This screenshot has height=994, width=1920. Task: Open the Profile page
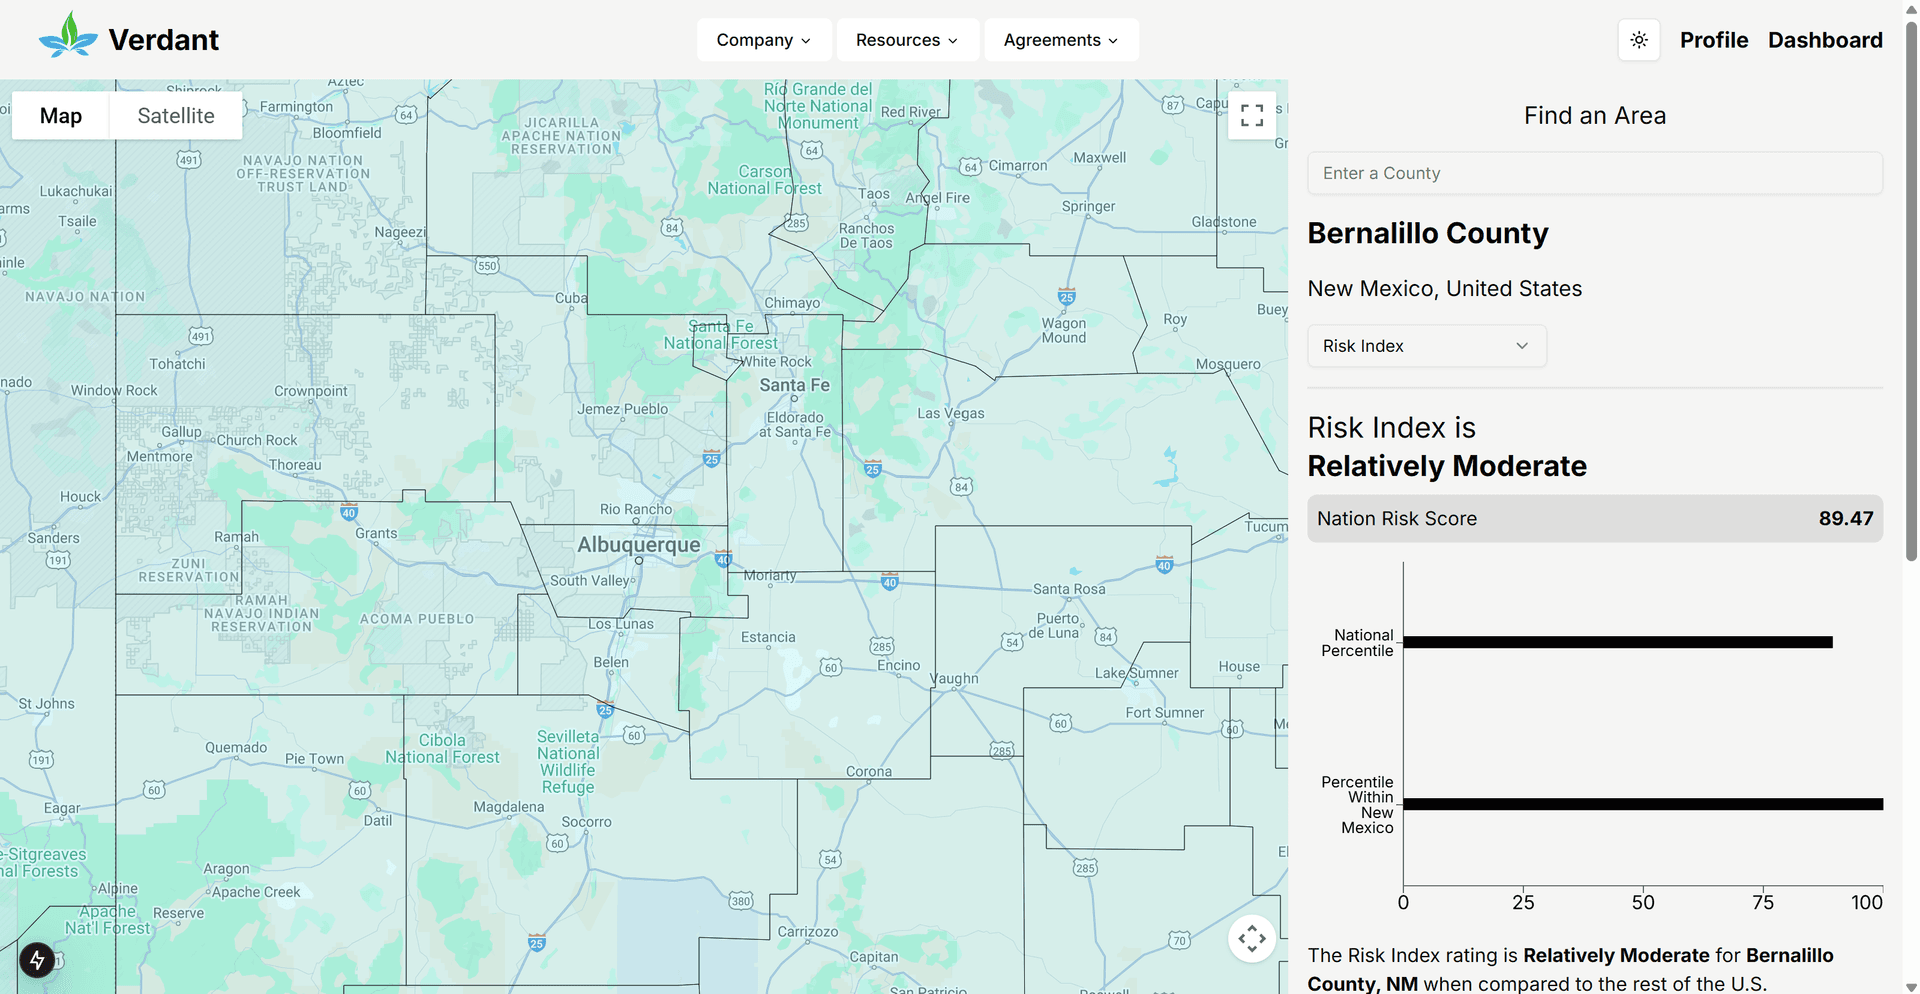point(1714,40)
